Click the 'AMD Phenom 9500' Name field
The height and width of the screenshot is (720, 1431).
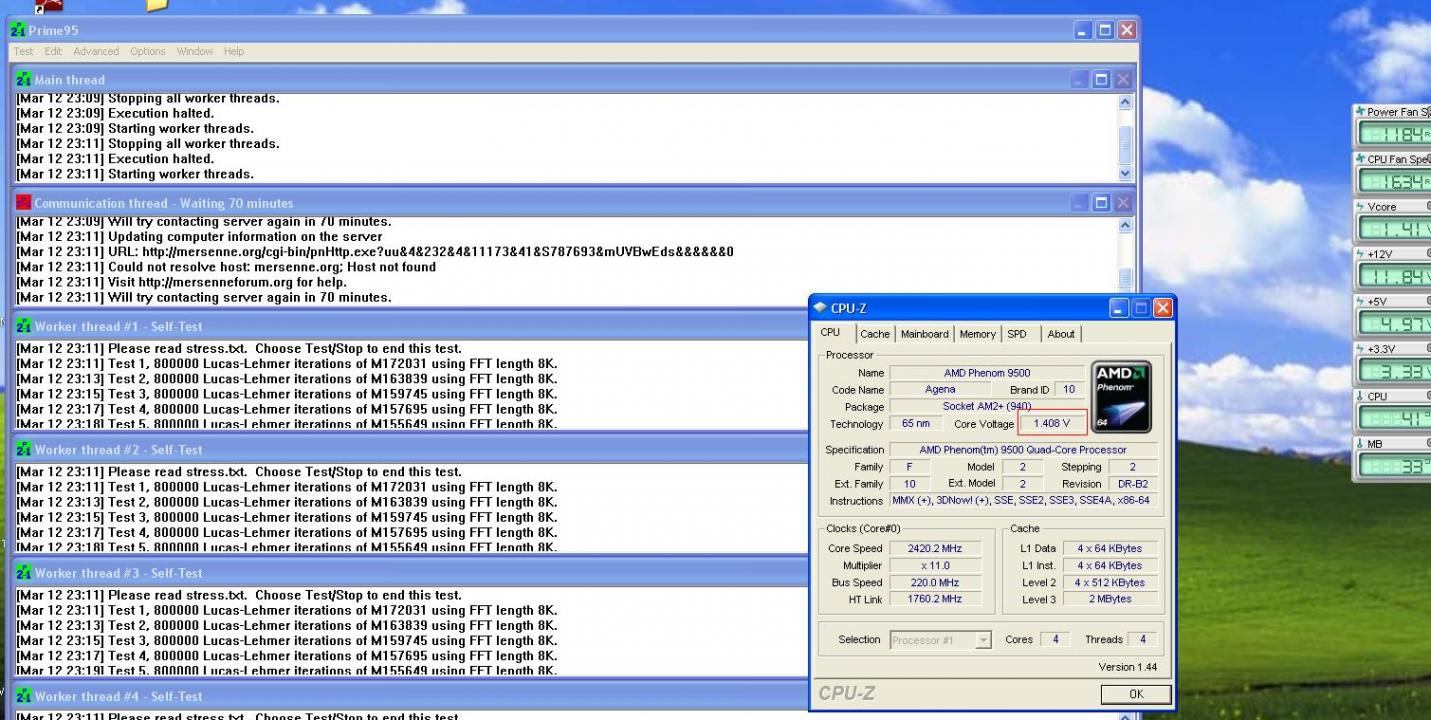(987, 373)
